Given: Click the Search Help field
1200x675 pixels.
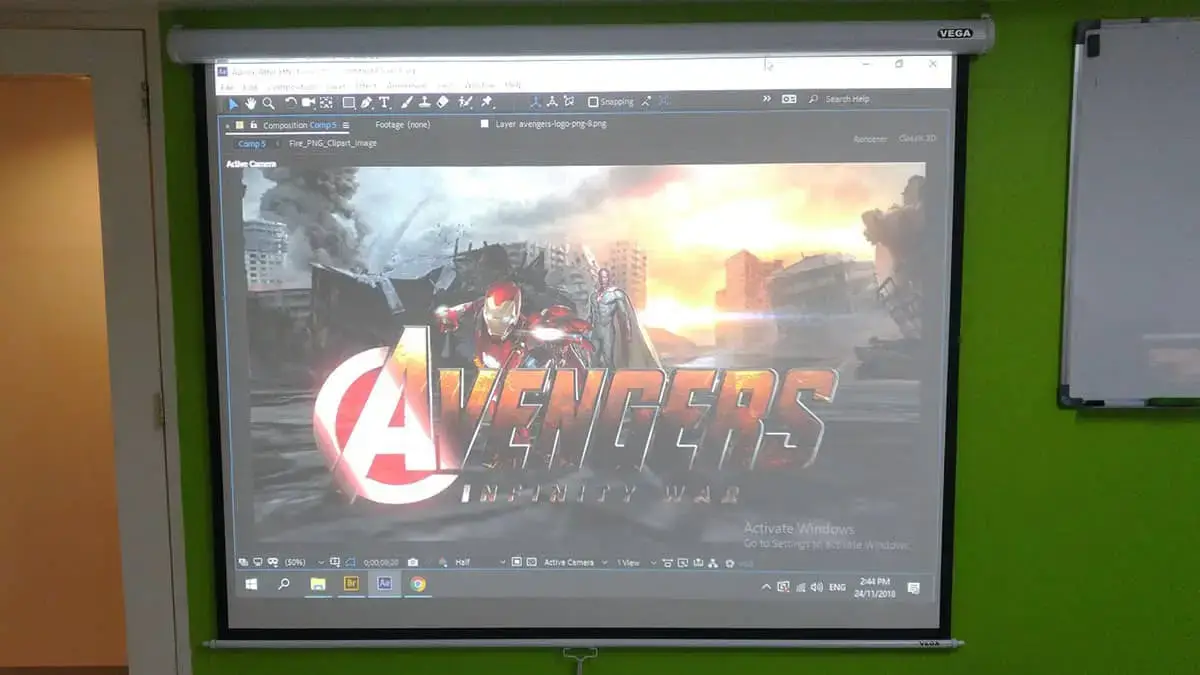Looking at the screenshot, I should 847,99.
